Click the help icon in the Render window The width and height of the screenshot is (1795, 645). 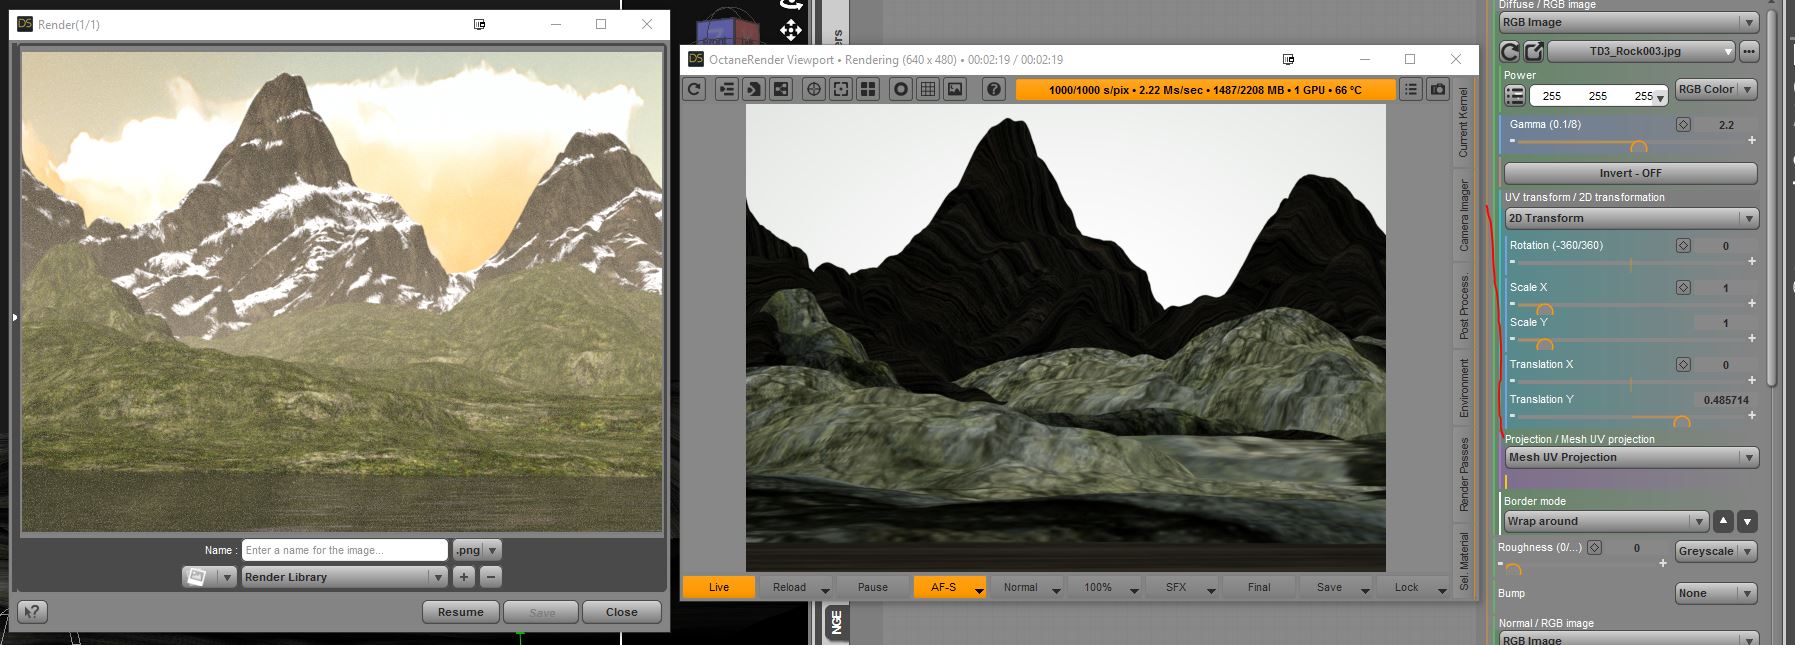[x=32, y=612]
